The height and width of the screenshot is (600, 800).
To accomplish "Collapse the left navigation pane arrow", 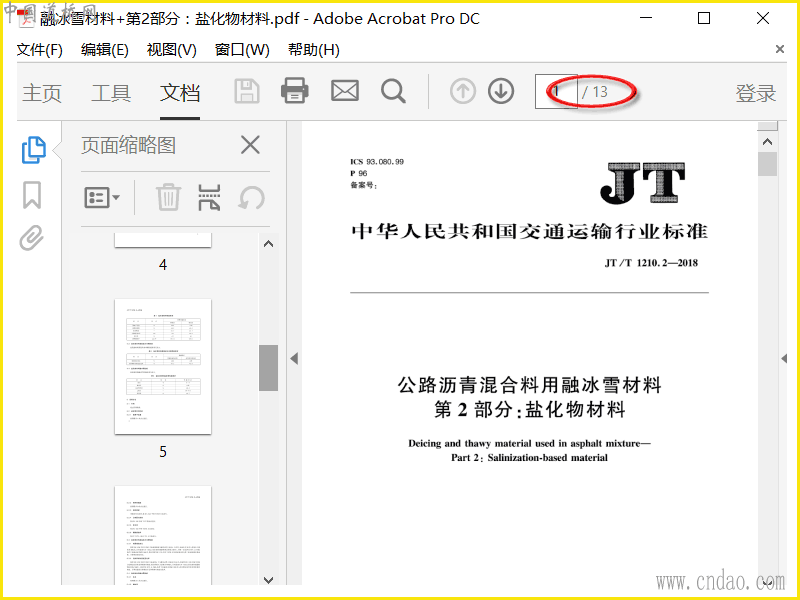I will tap(294, 358).
